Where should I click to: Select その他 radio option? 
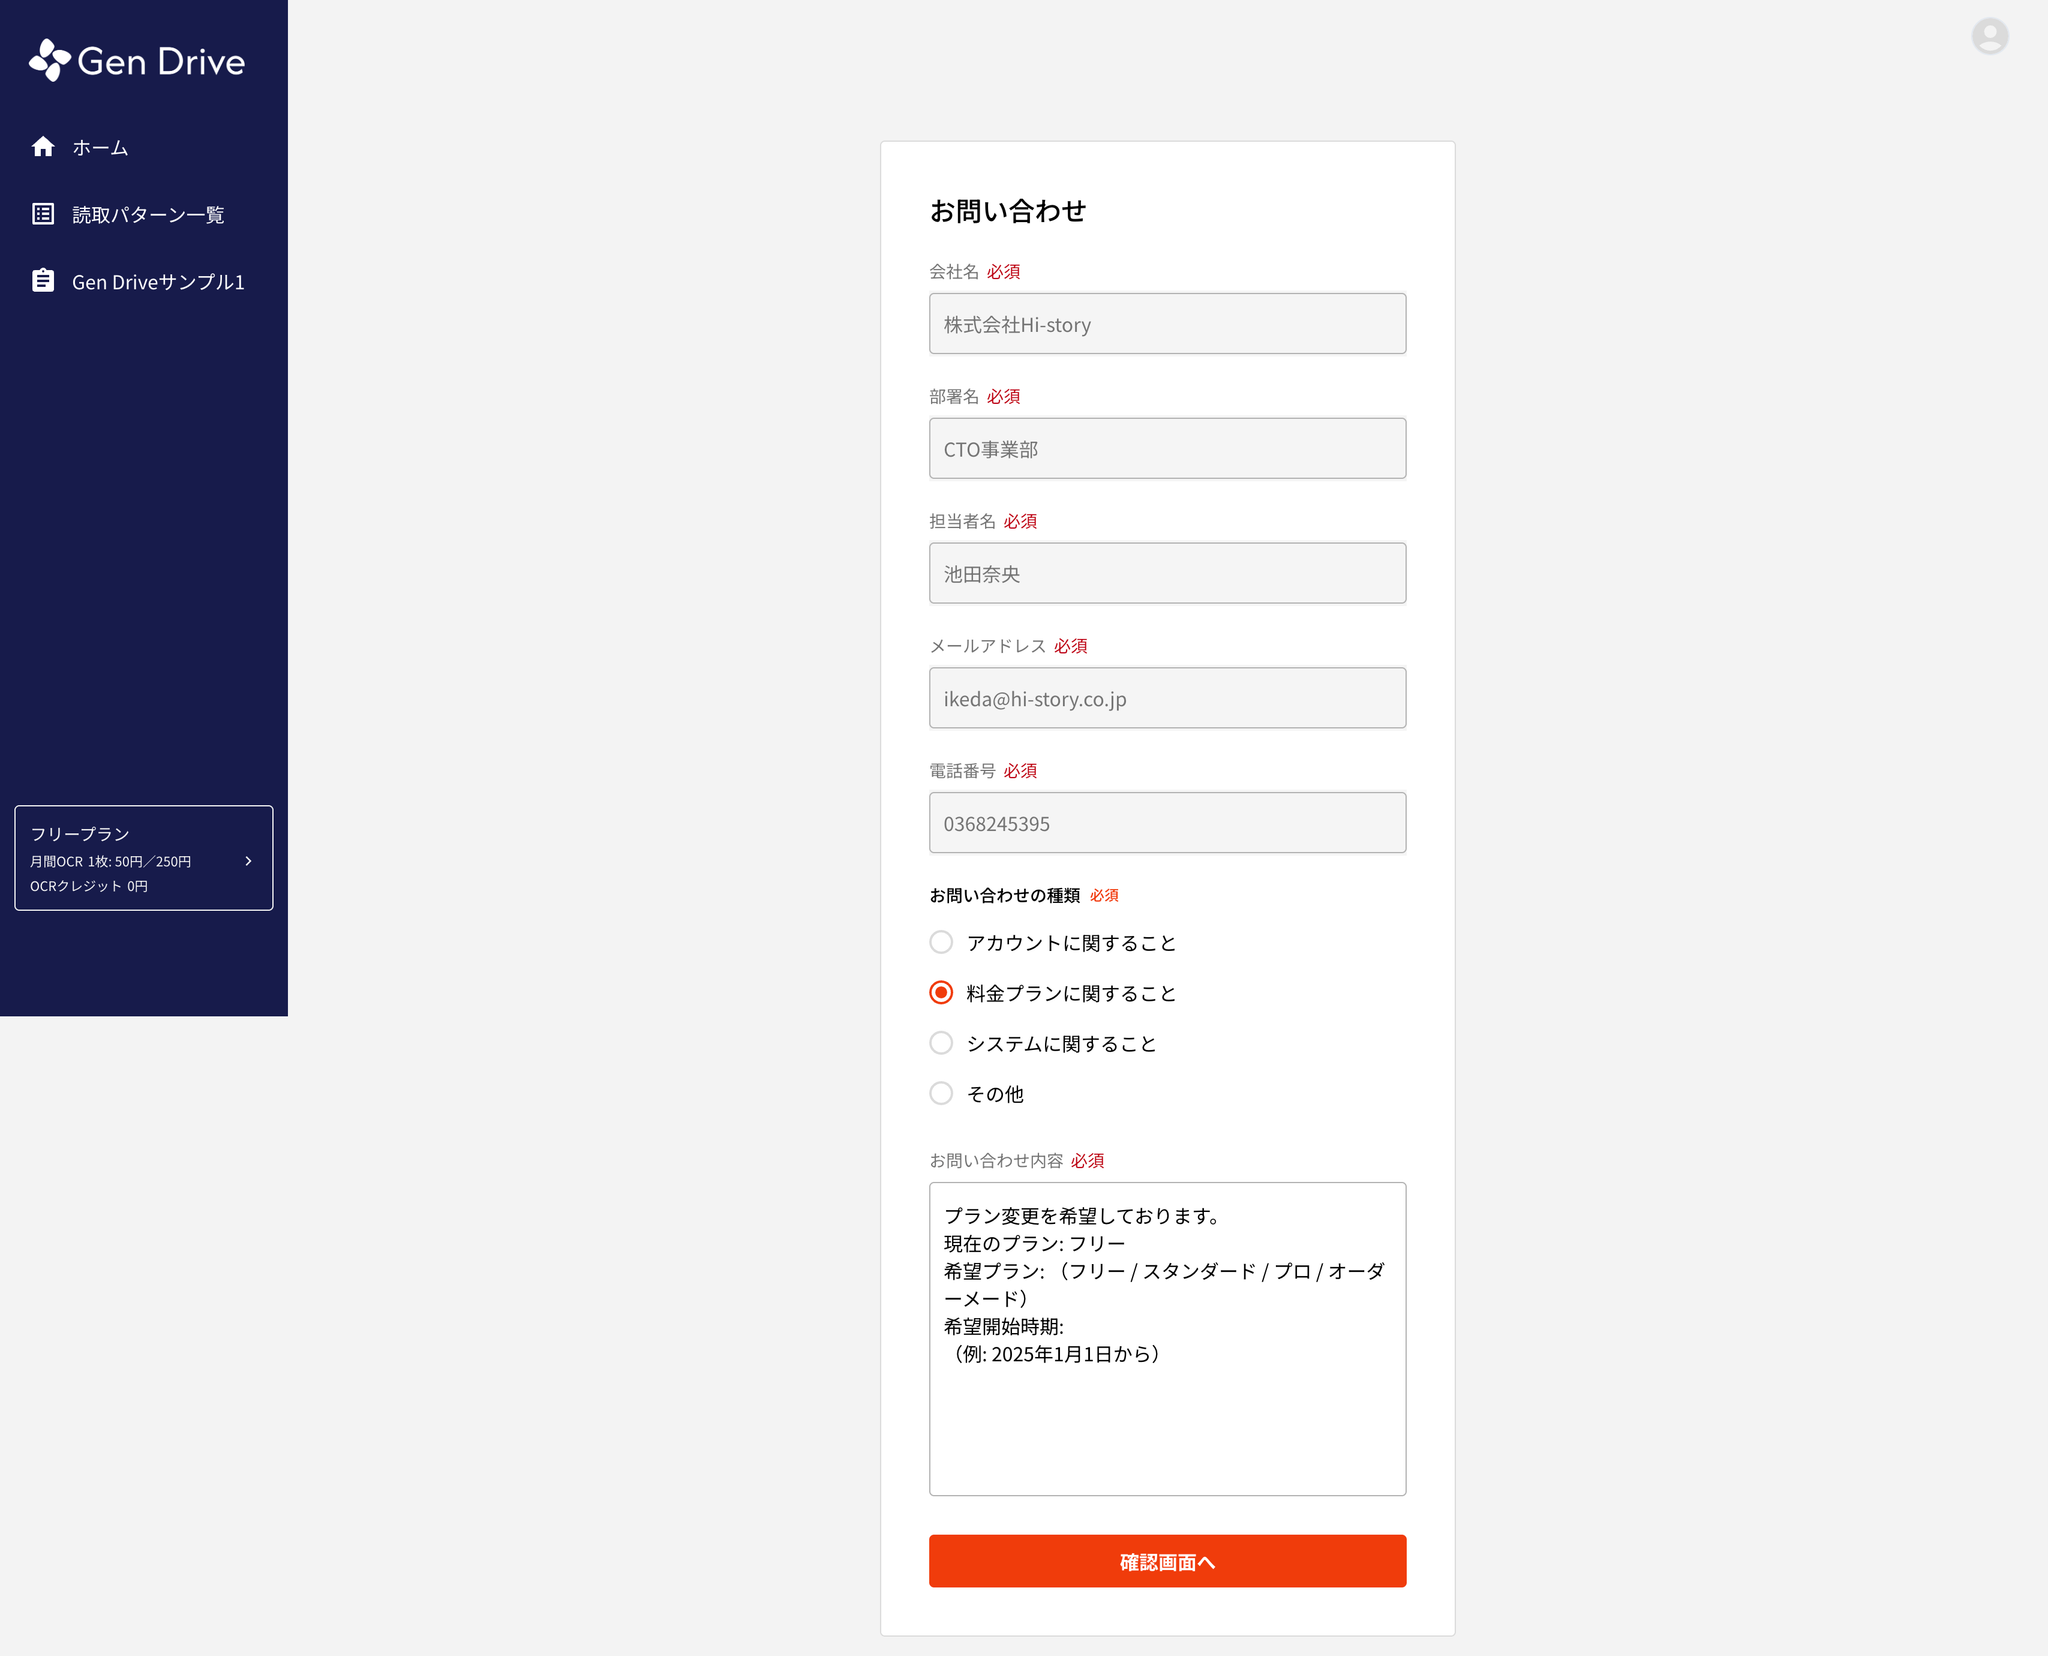941,1093
